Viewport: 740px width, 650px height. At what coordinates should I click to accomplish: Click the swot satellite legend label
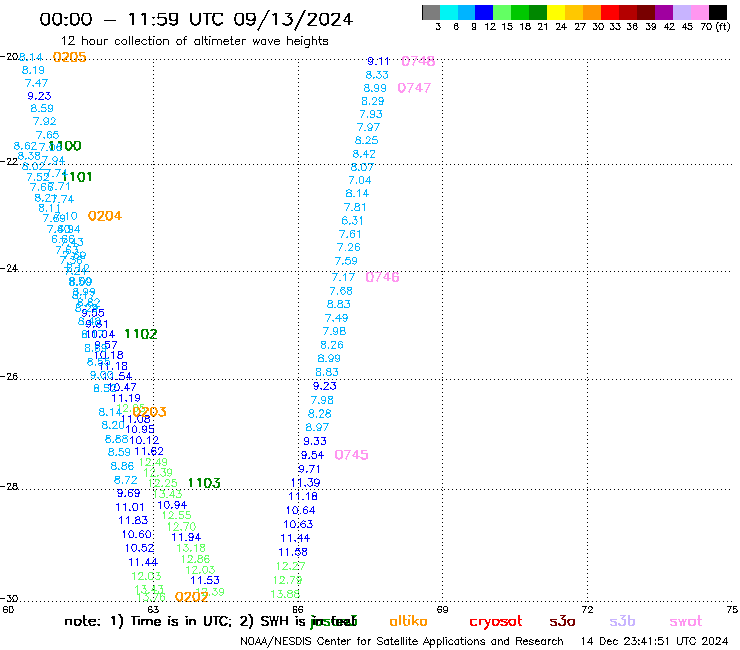click(686, 621)
